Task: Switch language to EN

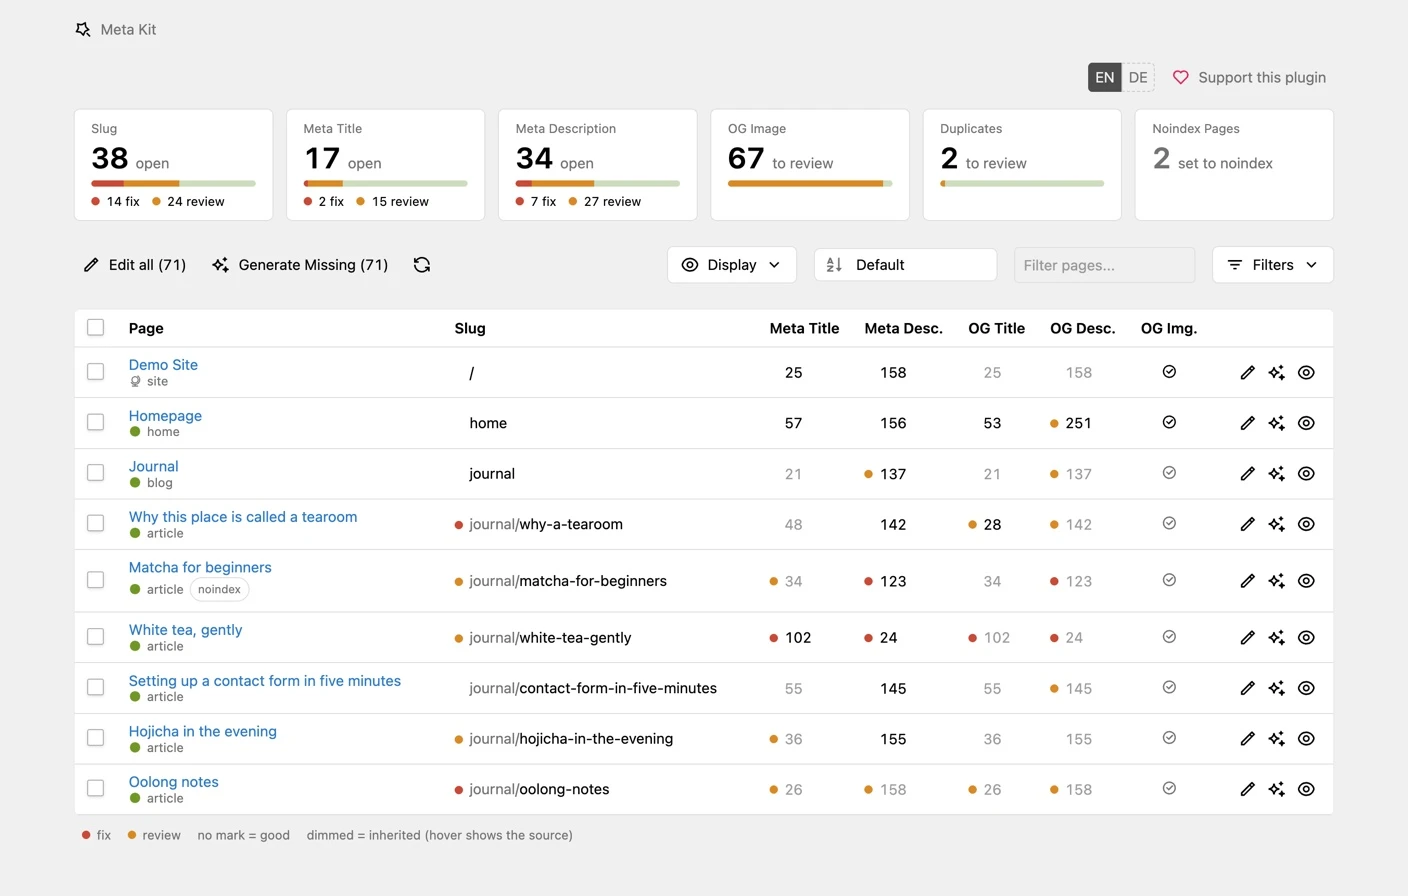Action: click(x=1104, y=77)
